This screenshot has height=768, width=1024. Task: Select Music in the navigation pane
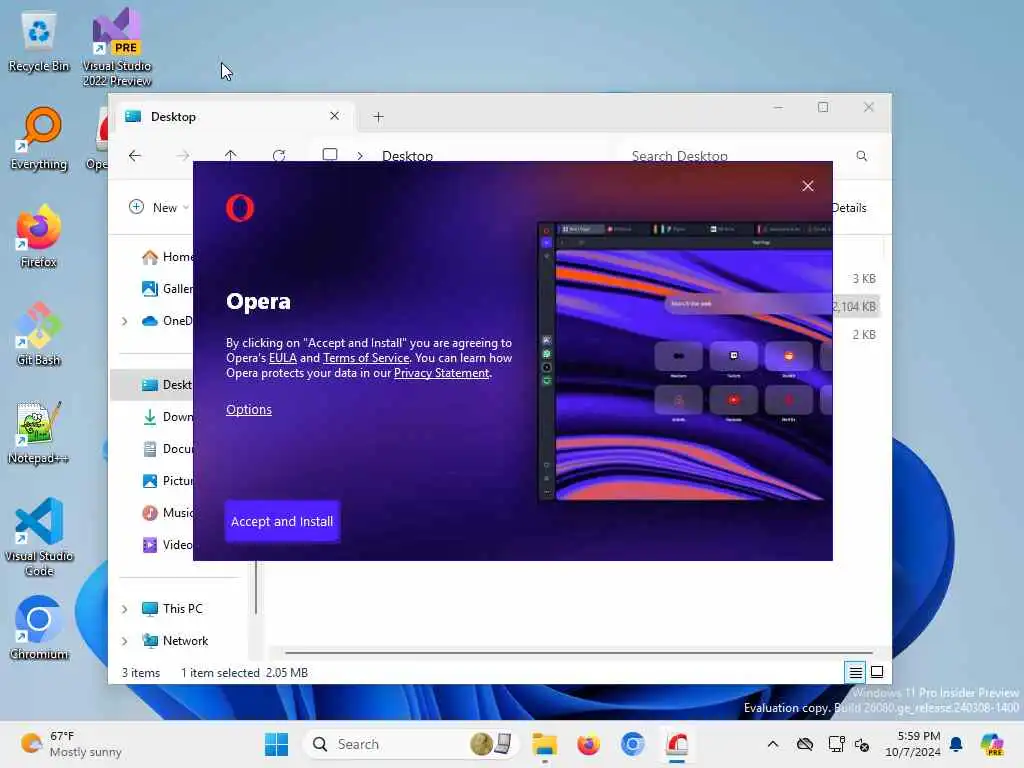[x=167, y=513]
